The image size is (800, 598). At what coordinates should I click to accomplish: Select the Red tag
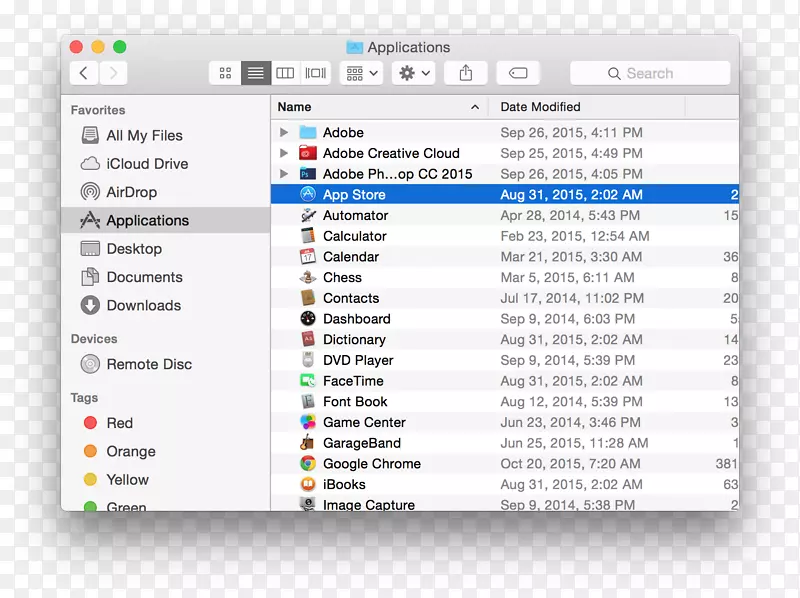click(x=119, y=423)
